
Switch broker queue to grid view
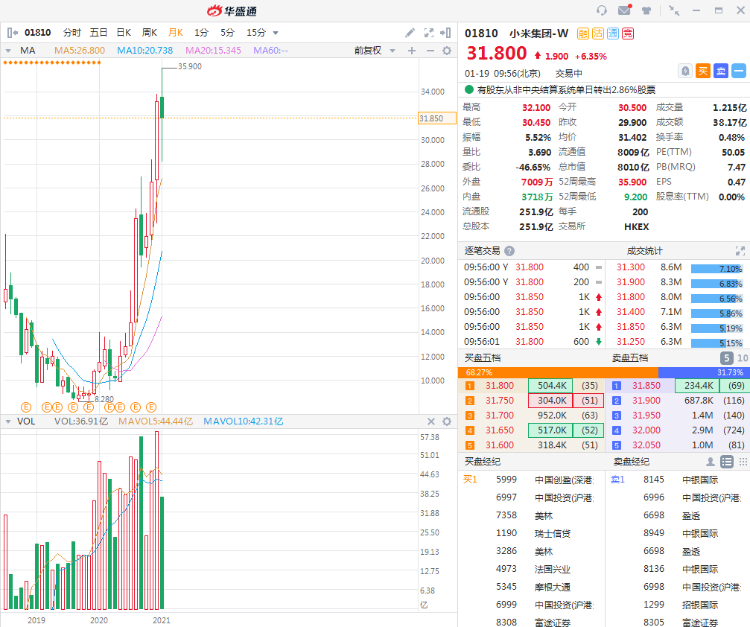[x=743, y=462]
